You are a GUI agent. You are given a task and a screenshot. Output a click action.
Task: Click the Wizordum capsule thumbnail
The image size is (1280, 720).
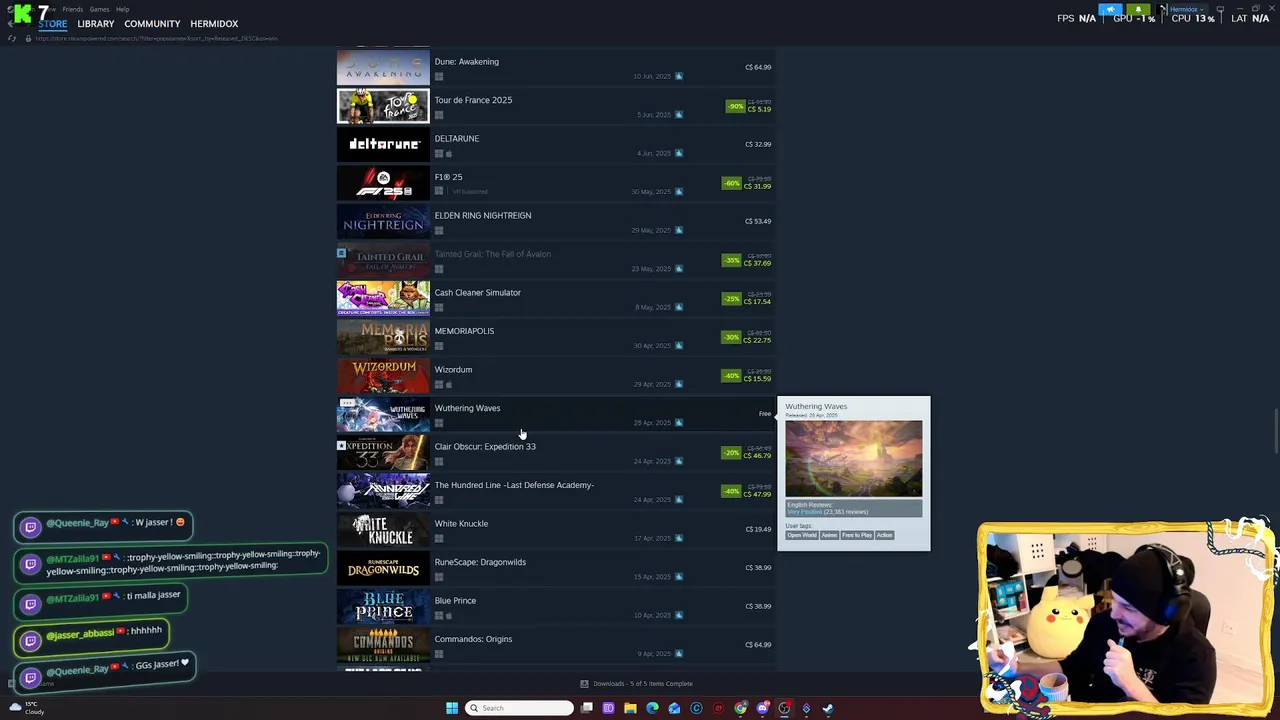pyautogui.click(x=383, y=376)
